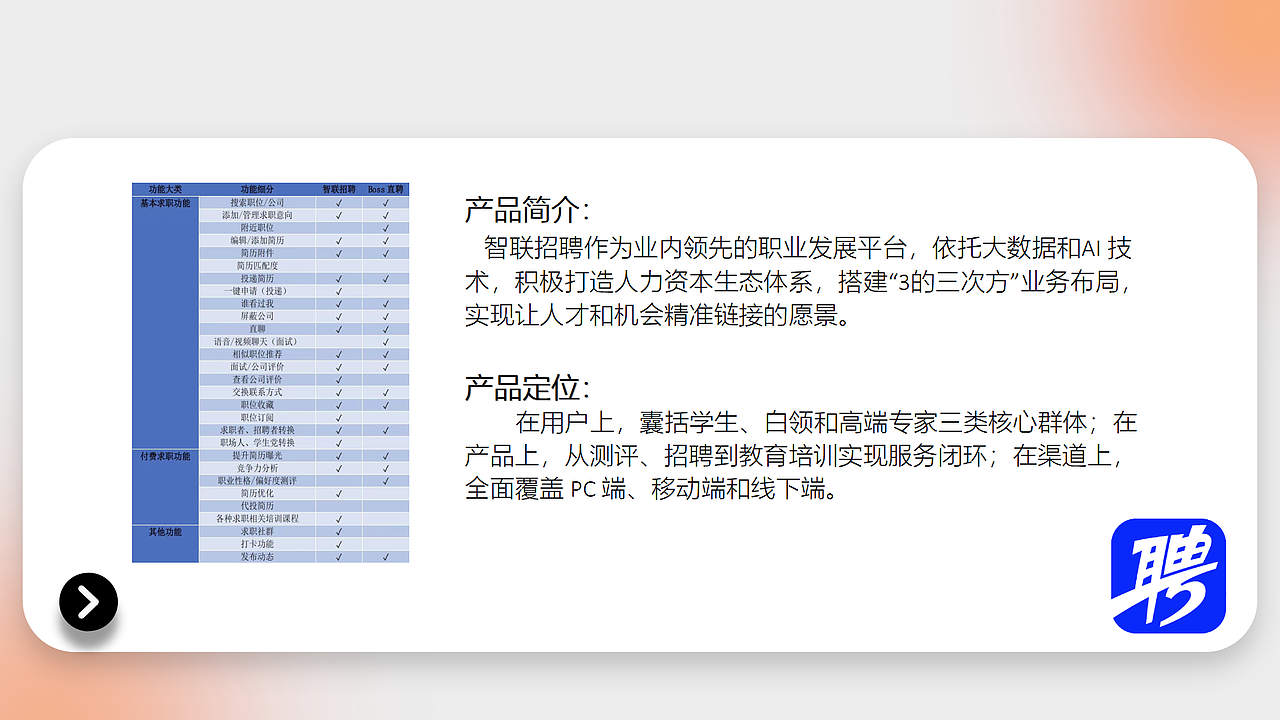The image size is (1280, 720).
Task: Click the 发布动态 row label
Action: pos(257,557)
